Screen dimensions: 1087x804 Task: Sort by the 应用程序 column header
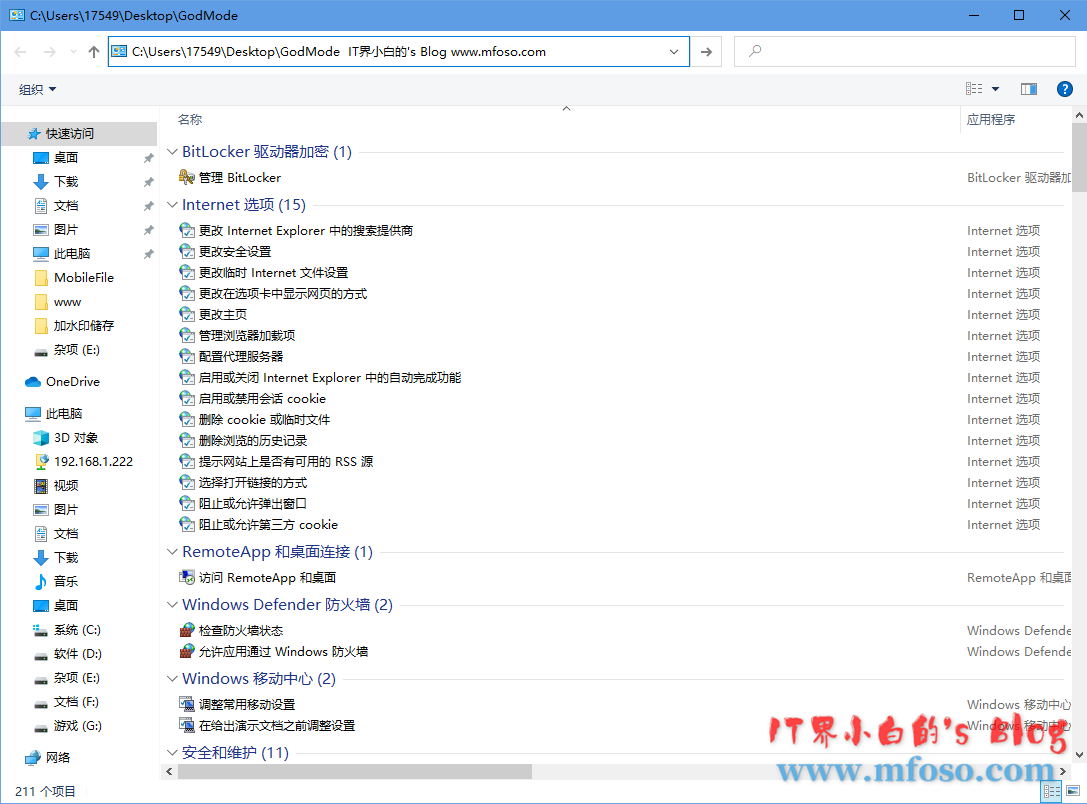point(991,119)
